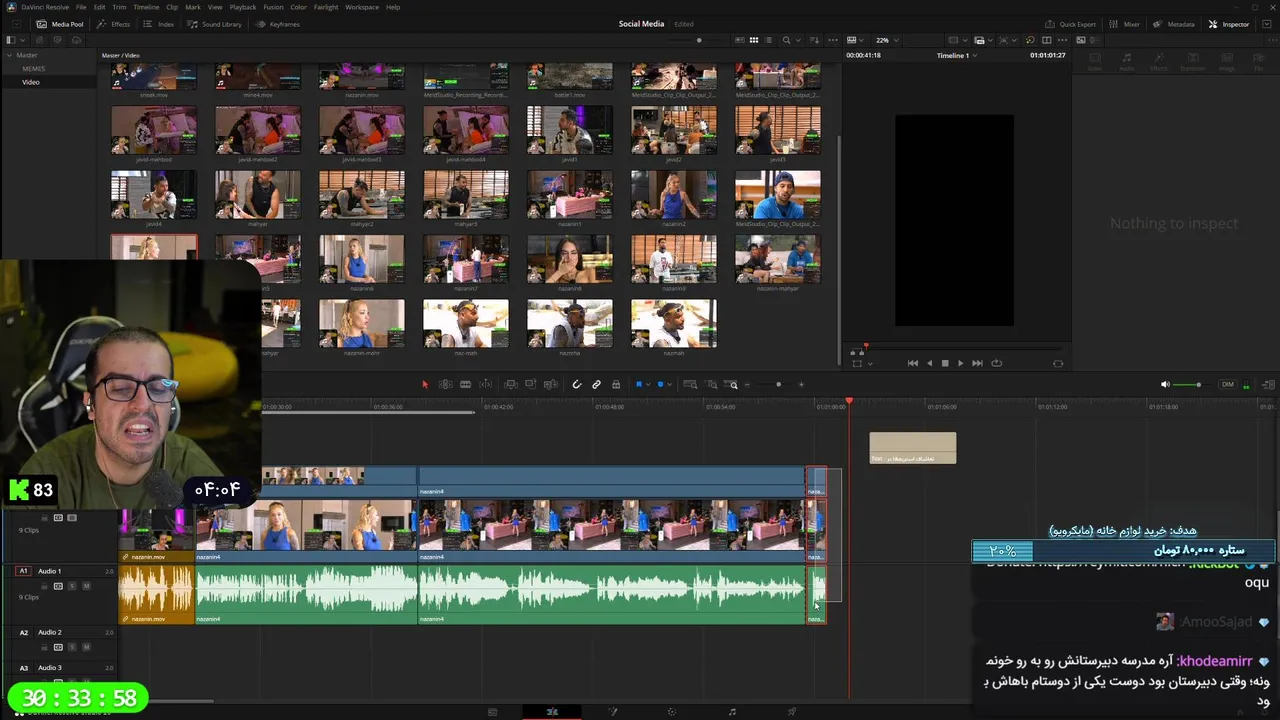Click the Insert Clip icon
This screenshot has width=1280, height=720.
(x=511, y=384)
